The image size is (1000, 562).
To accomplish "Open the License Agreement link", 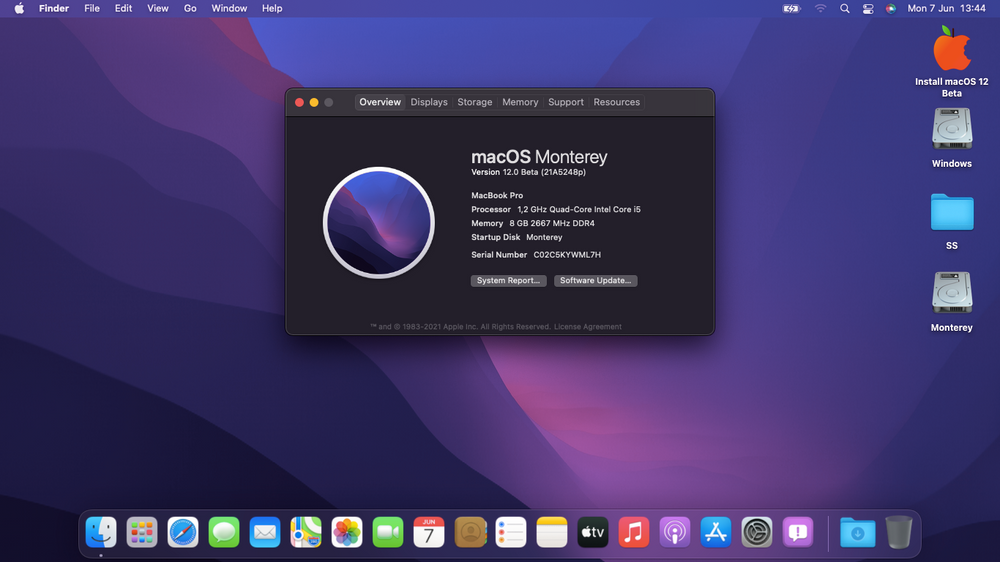I will 587,327.
